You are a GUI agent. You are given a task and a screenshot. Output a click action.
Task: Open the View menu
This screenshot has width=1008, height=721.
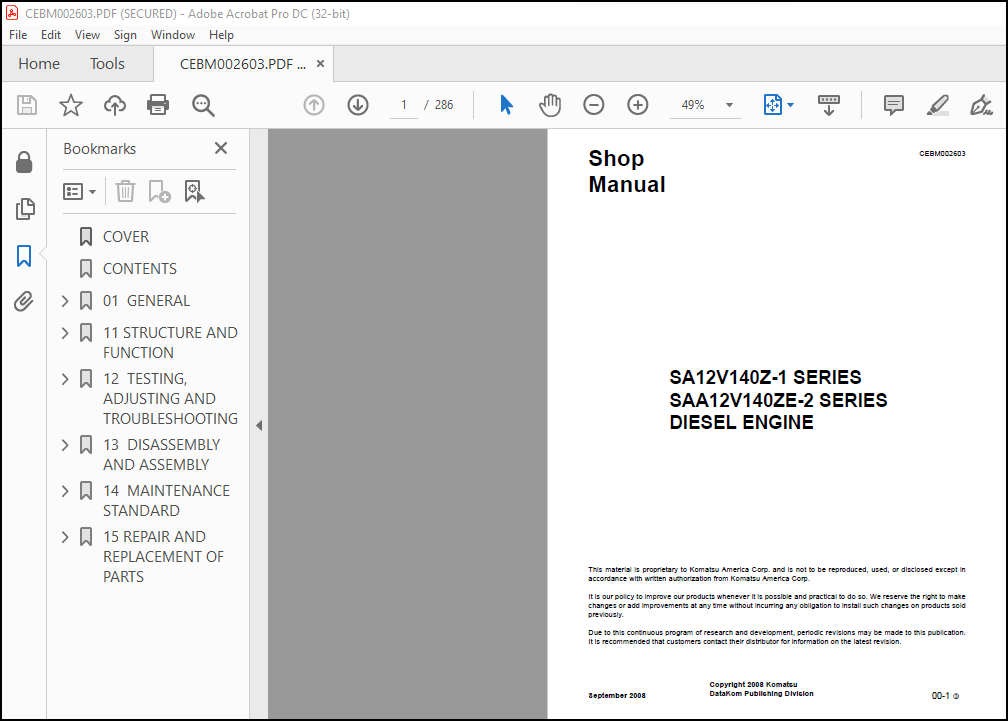87,35
